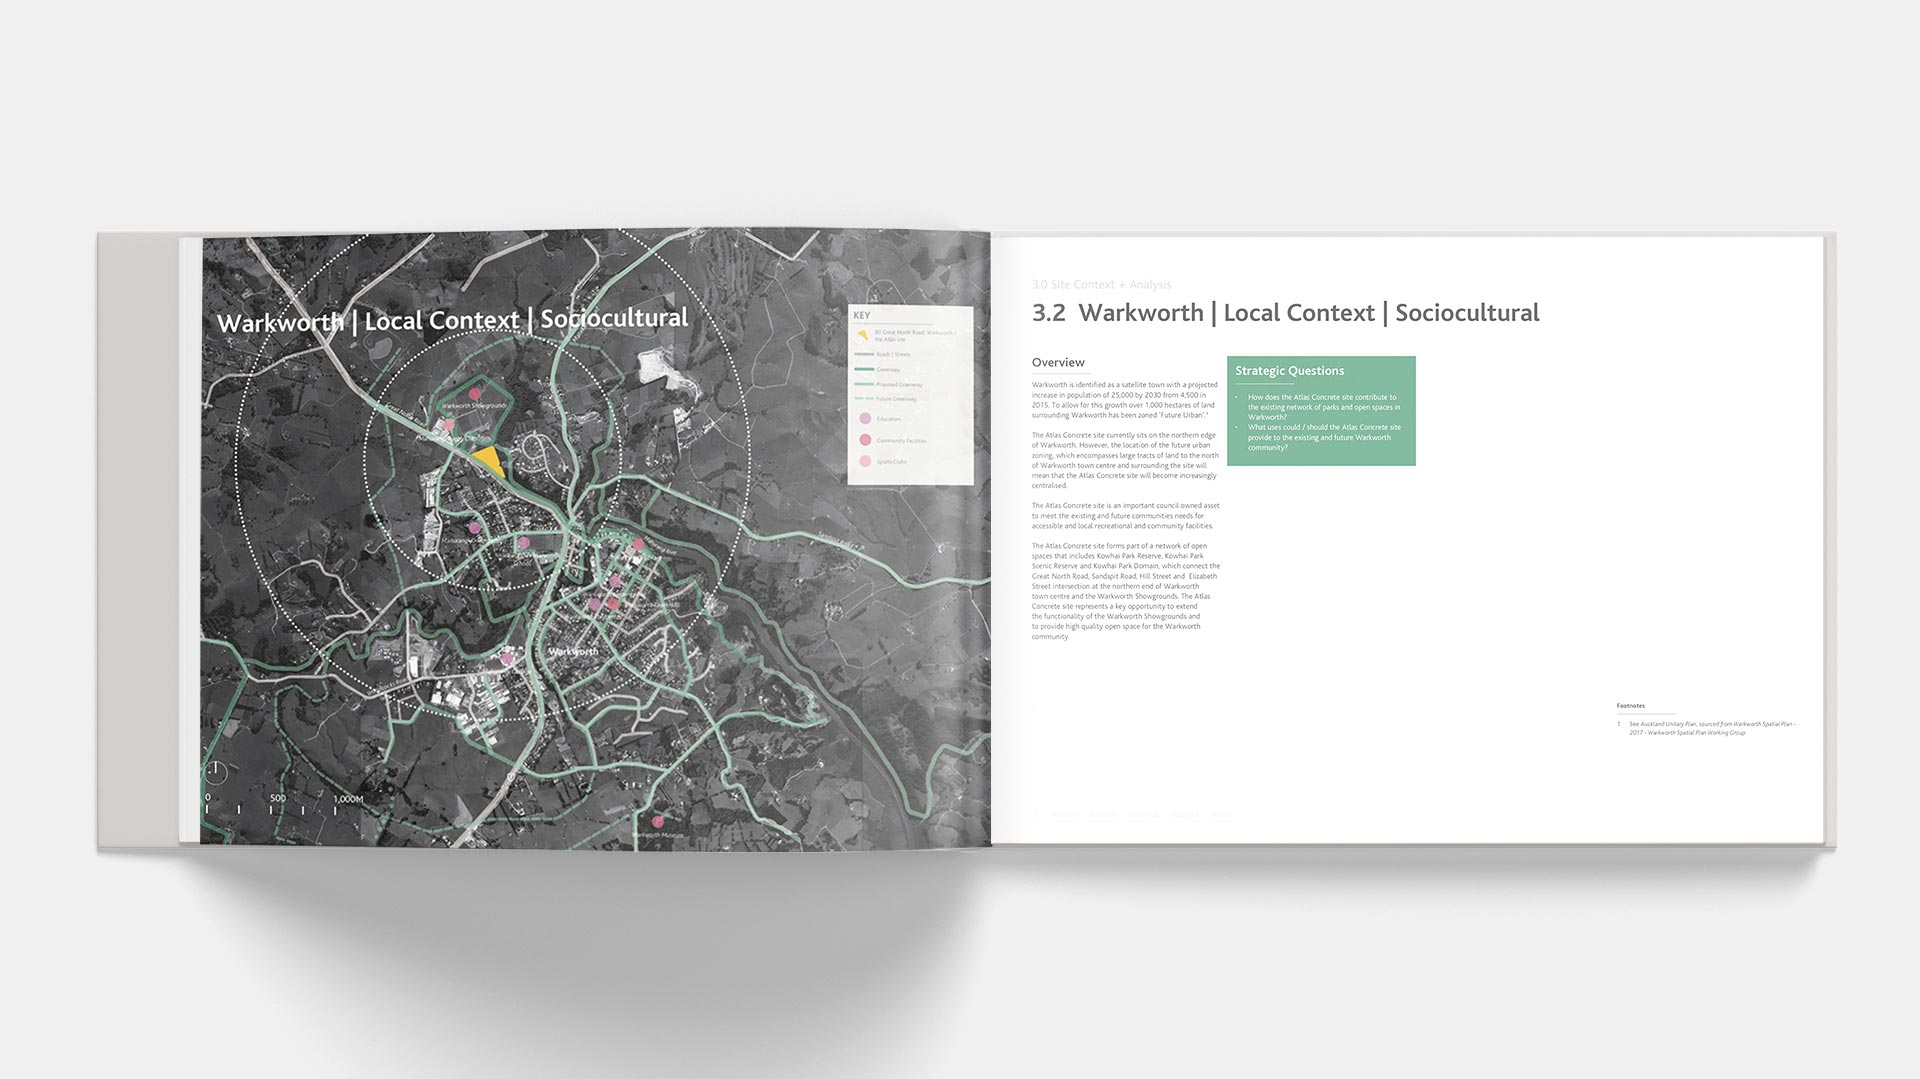This screenshot has height=1079, width=1920.
Task: Click the green Strategic Questions box title
Action: tap(1289, 371)
